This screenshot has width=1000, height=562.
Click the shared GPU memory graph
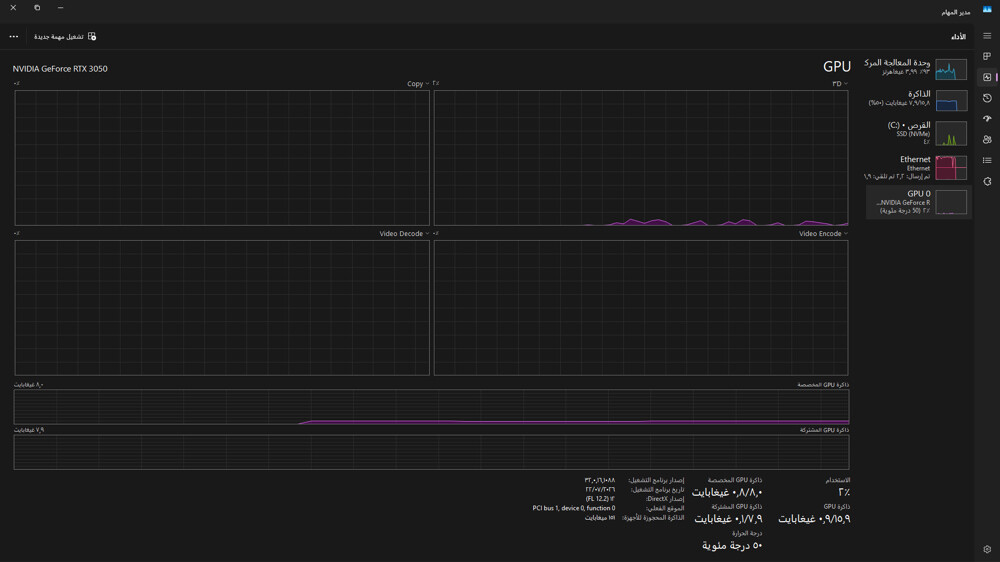pos(431,452)
